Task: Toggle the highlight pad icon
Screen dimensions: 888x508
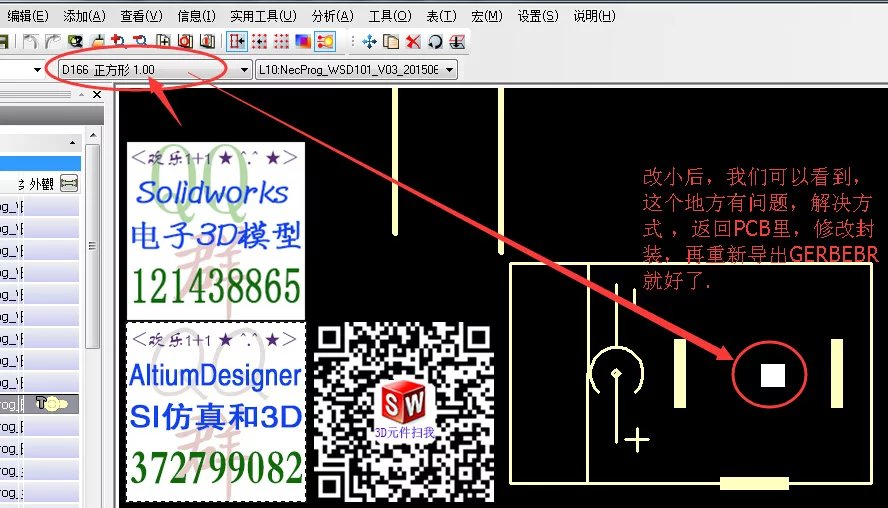Action: (x=325, y=41)
